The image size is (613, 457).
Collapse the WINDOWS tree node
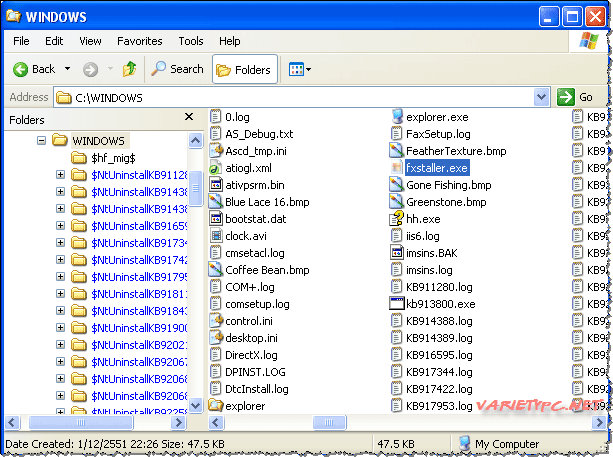click(x=41, y=140)
